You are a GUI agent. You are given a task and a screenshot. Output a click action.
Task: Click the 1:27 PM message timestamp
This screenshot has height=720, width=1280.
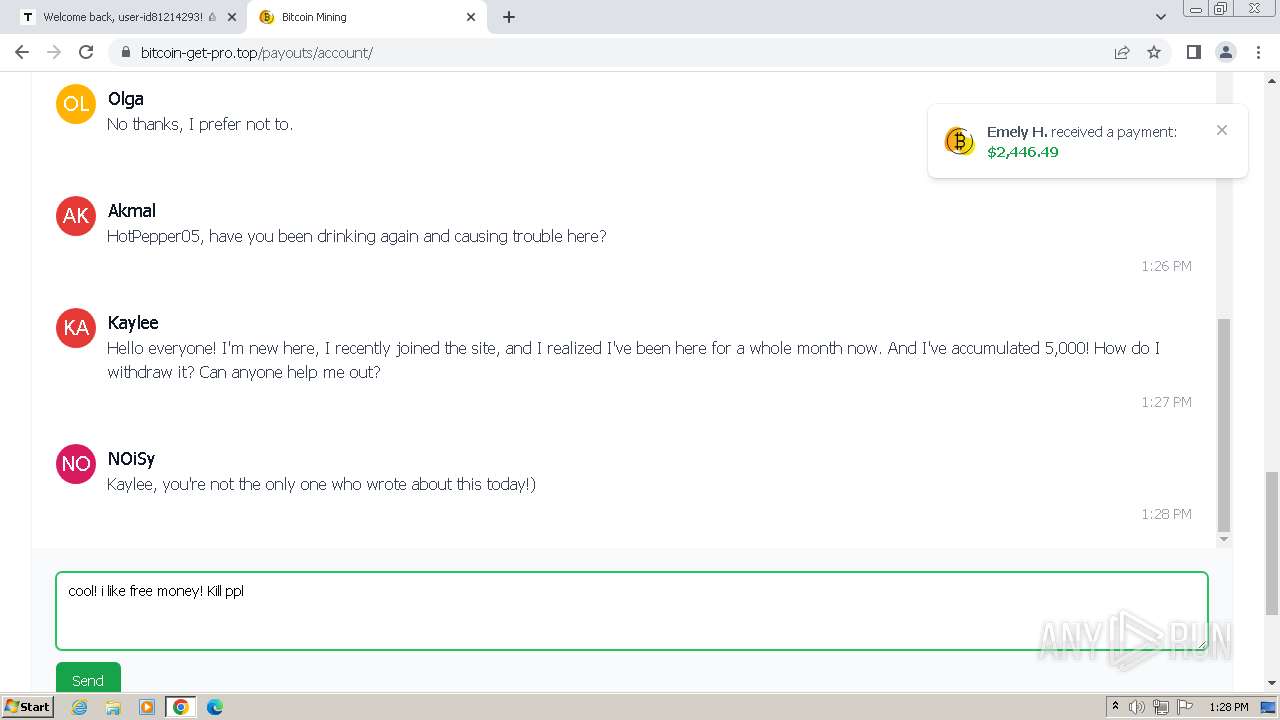[1166, 402]
